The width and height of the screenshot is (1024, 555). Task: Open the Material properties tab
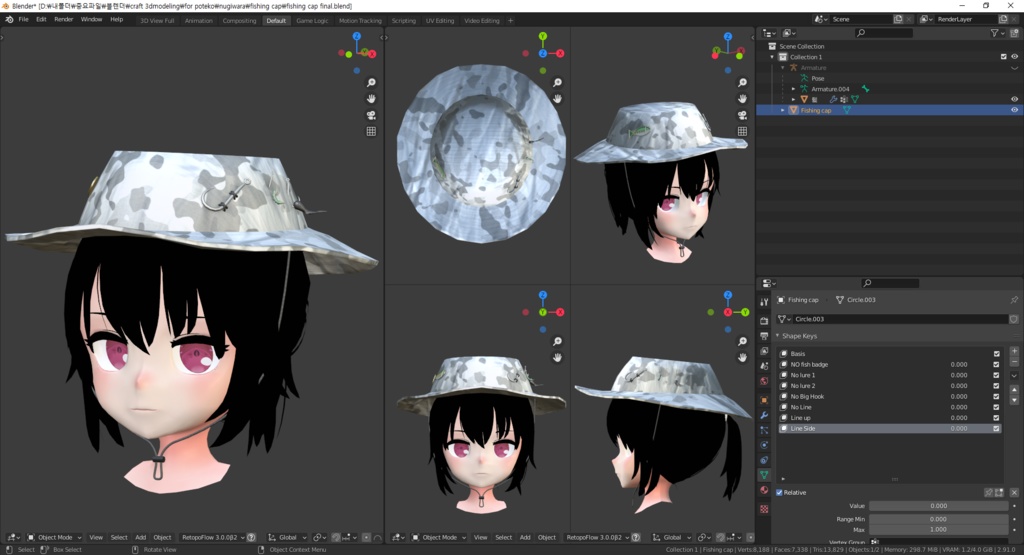click(x=764, y=490)
